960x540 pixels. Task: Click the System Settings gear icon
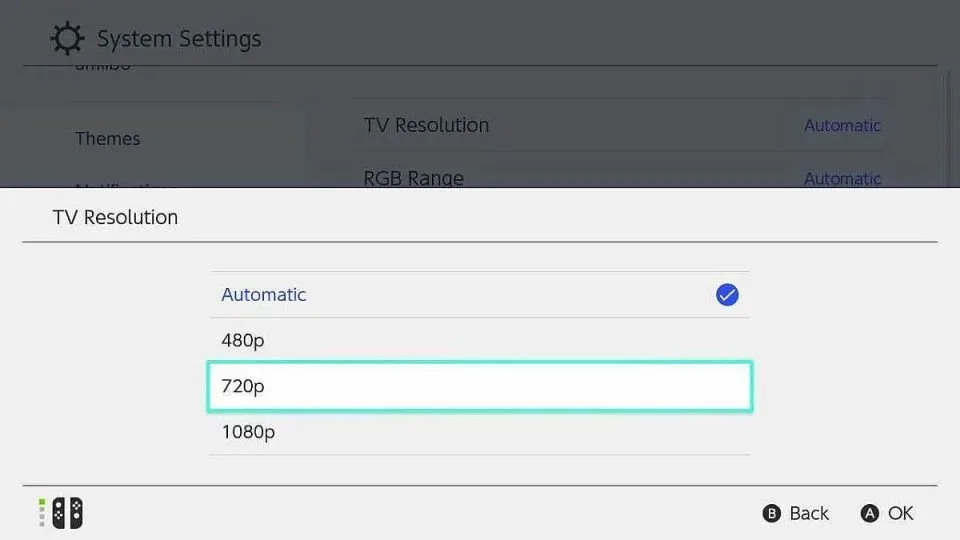tap(67, 39)
